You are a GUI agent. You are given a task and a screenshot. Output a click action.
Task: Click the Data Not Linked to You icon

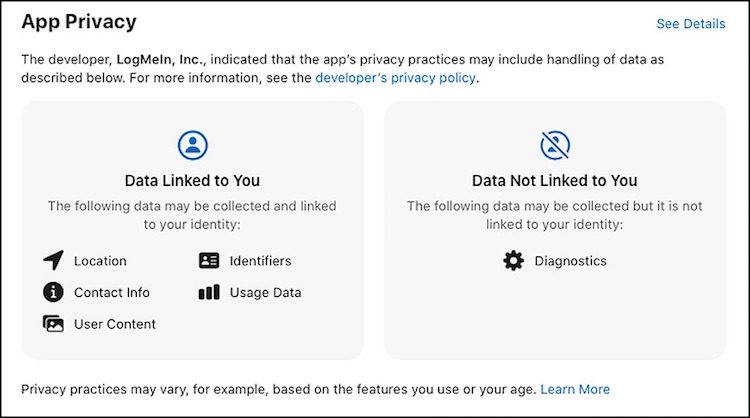point(555,146)
